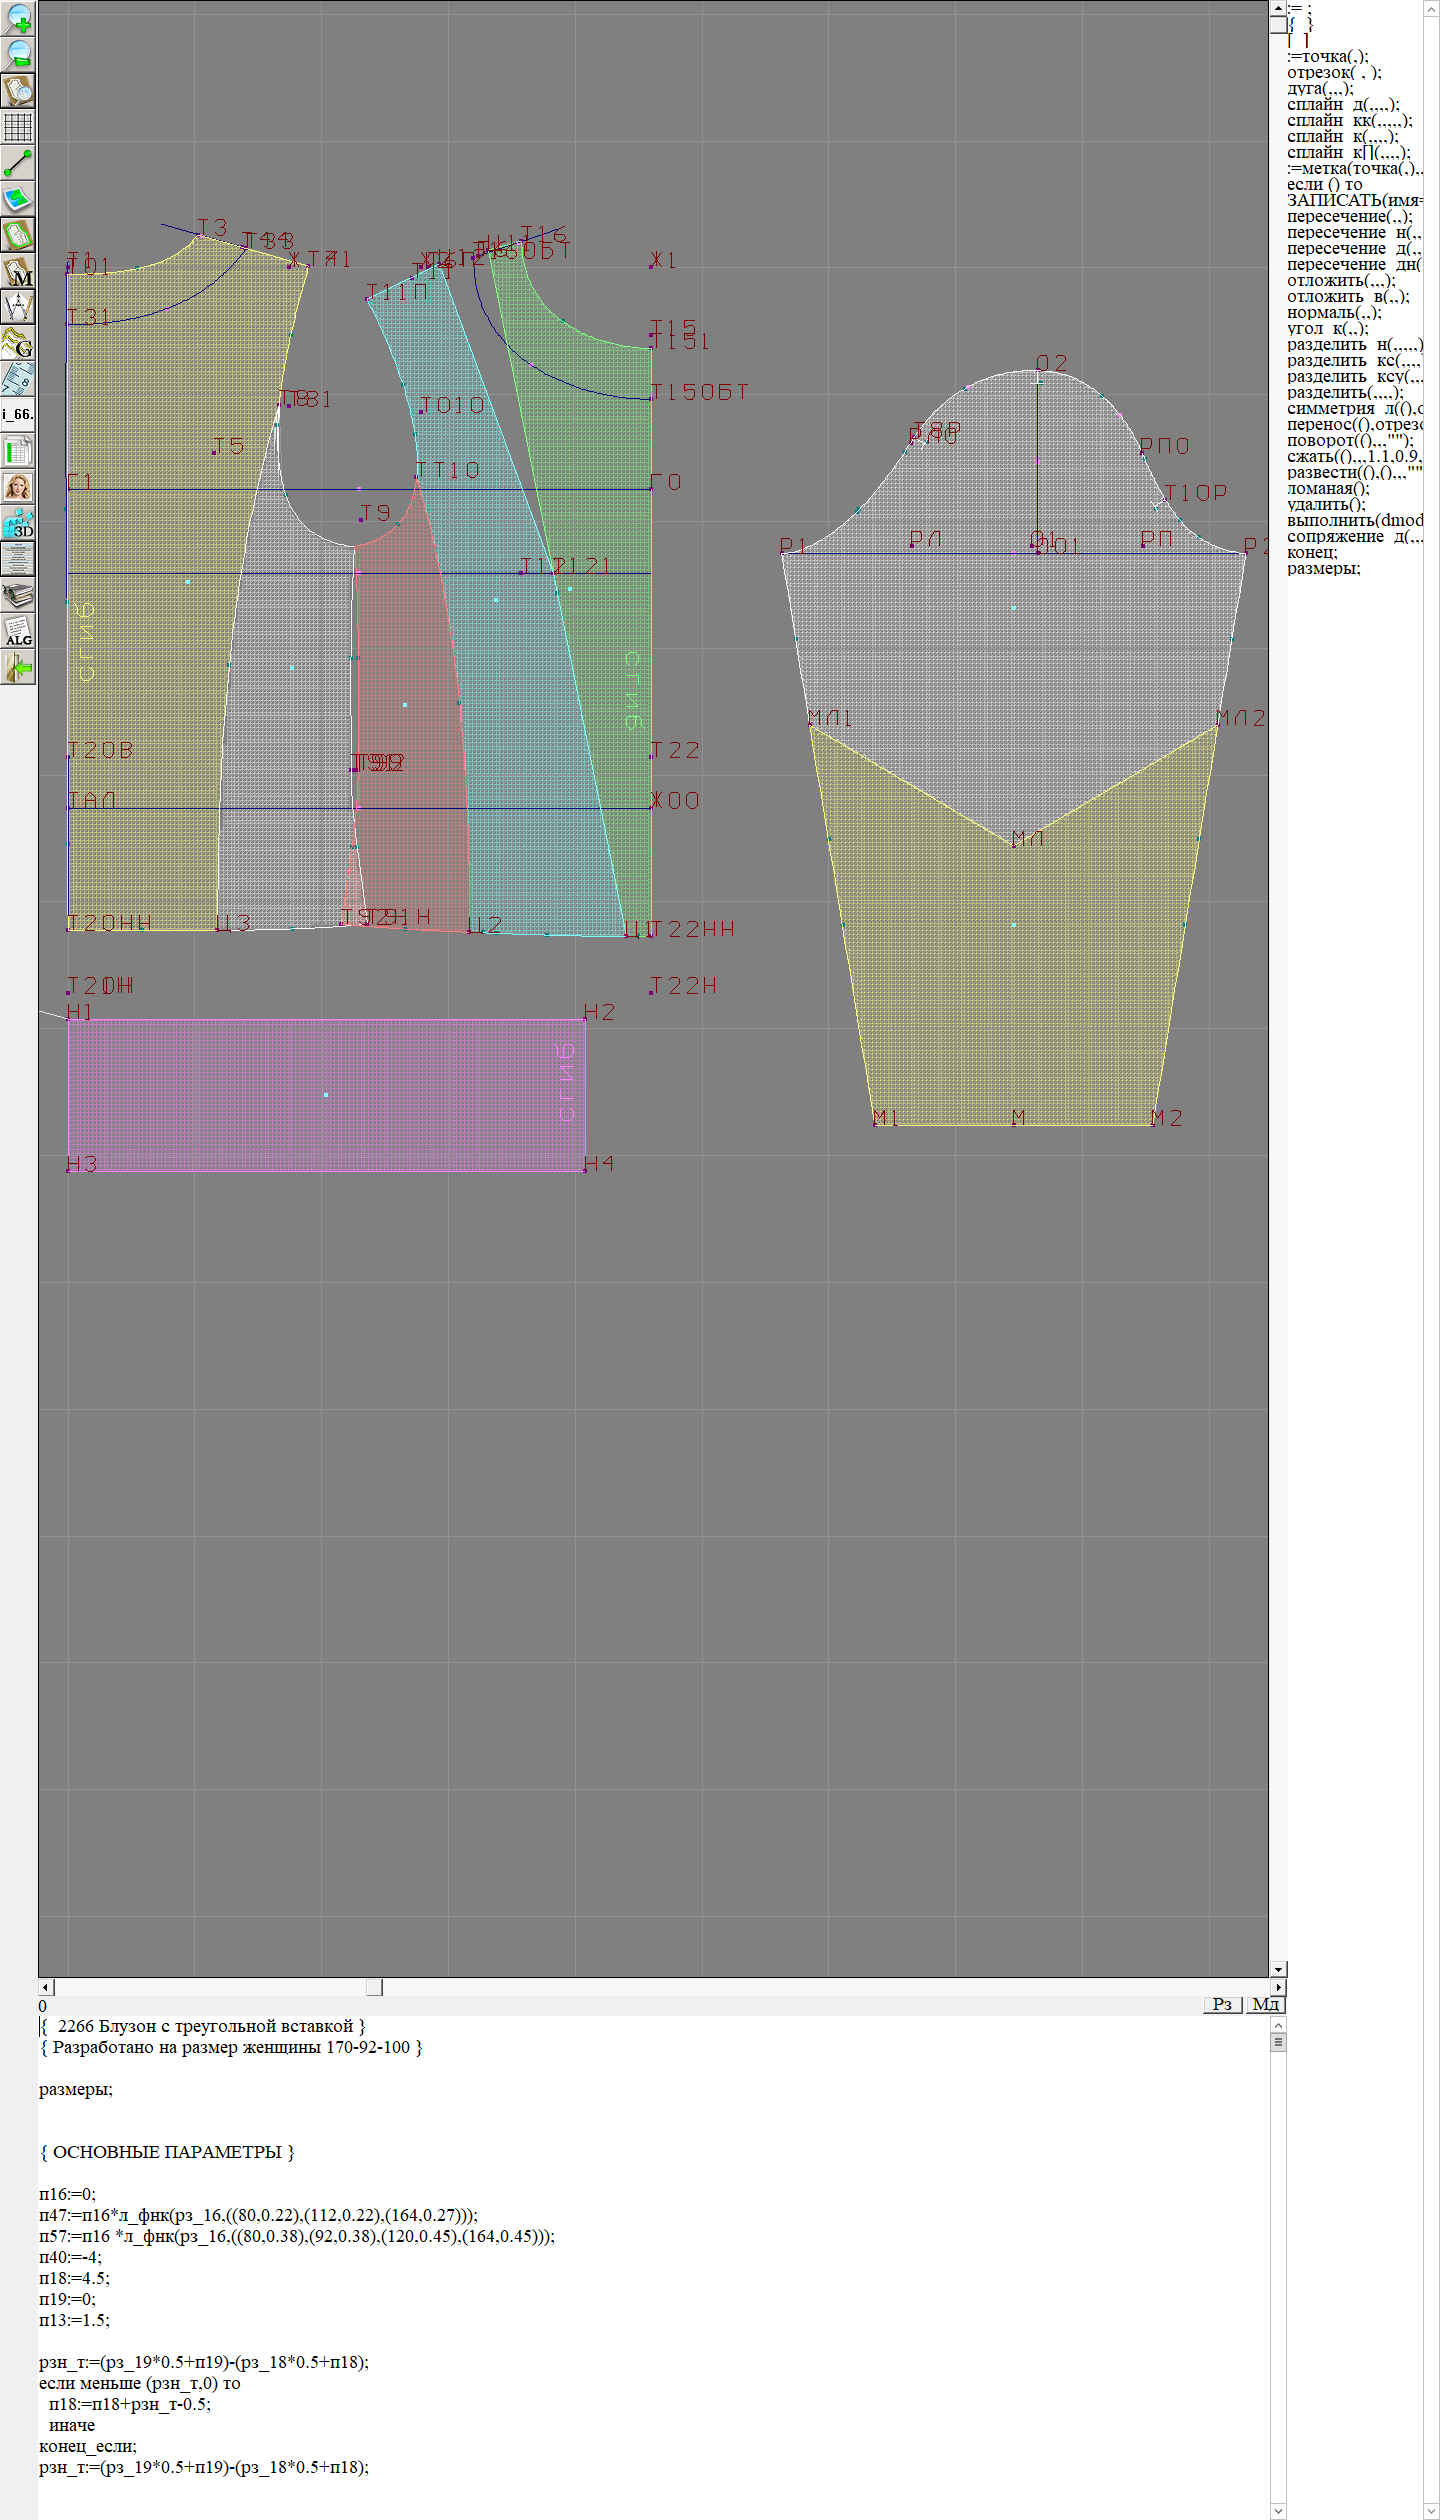The image size is (1440, 2520).
Task: Click the zoom out magnifier icon
Action: coord(18,54)
